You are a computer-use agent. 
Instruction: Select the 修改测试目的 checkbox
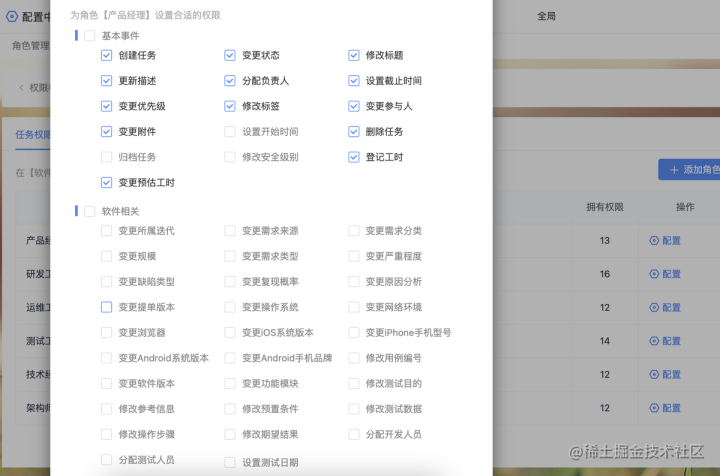point(354,383)
